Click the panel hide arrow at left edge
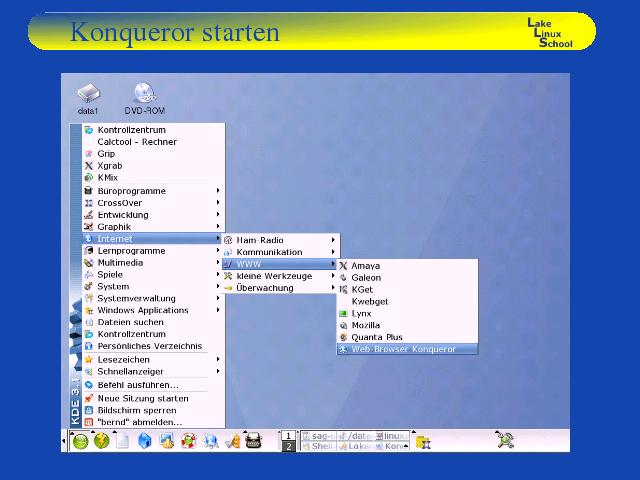Viewport: 640px width, 480px height. 63,441
